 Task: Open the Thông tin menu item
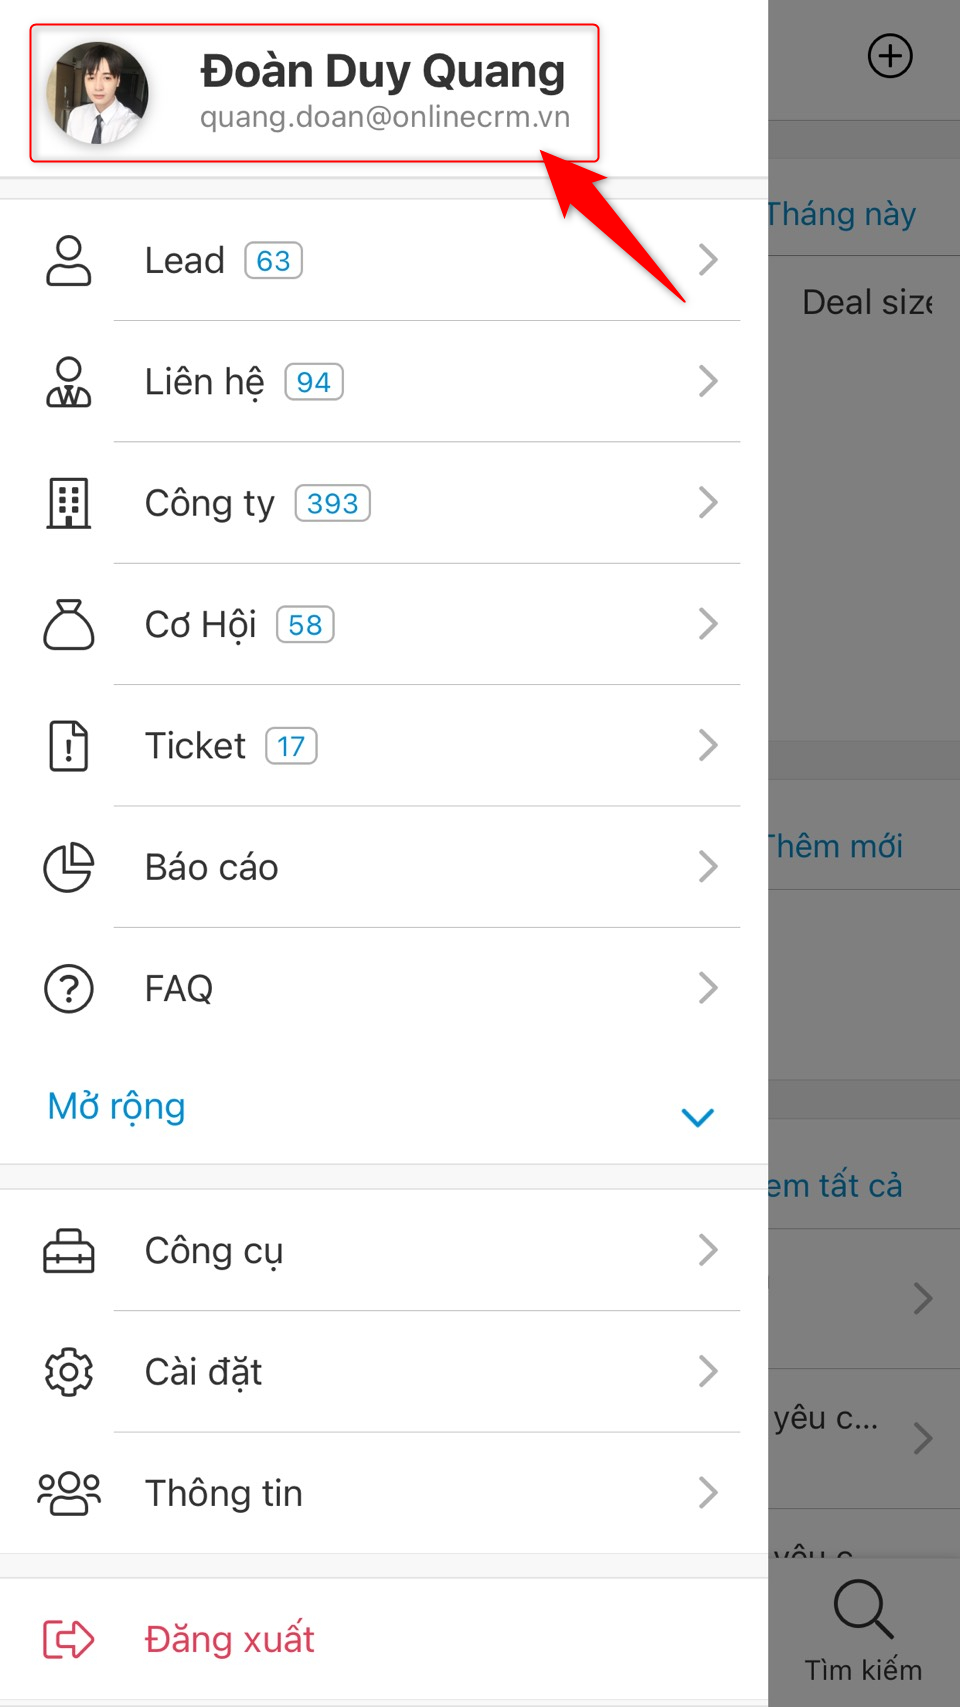pyautogui.click(x=224, y=1493)
